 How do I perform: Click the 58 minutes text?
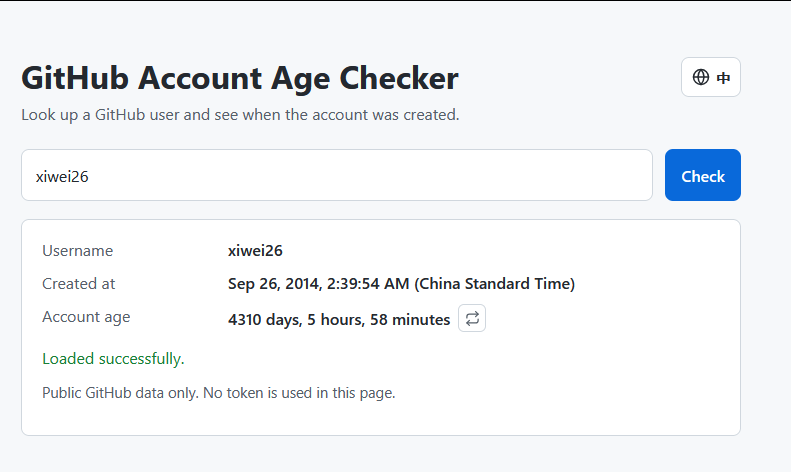410,320
